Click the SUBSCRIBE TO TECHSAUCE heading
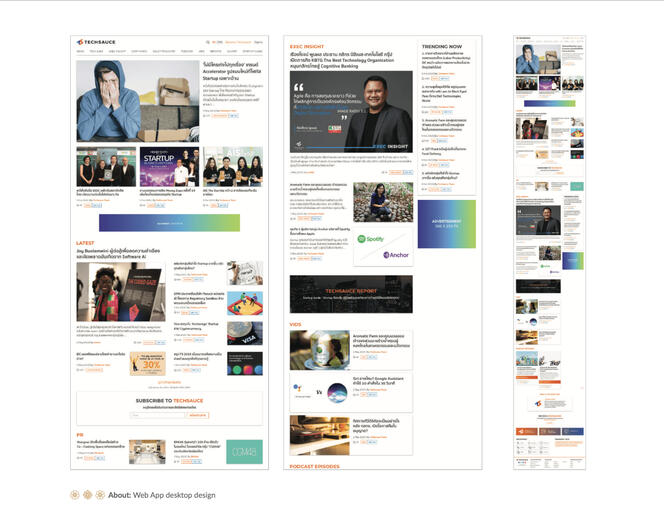664x524 pixels. coord(169,401)
